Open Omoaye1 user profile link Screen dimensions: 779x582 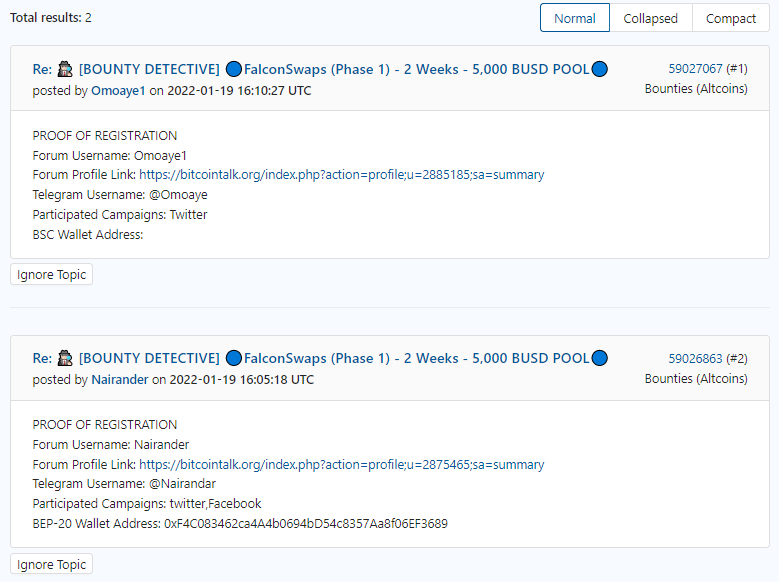pyautogui.click(x=118, y=91)
